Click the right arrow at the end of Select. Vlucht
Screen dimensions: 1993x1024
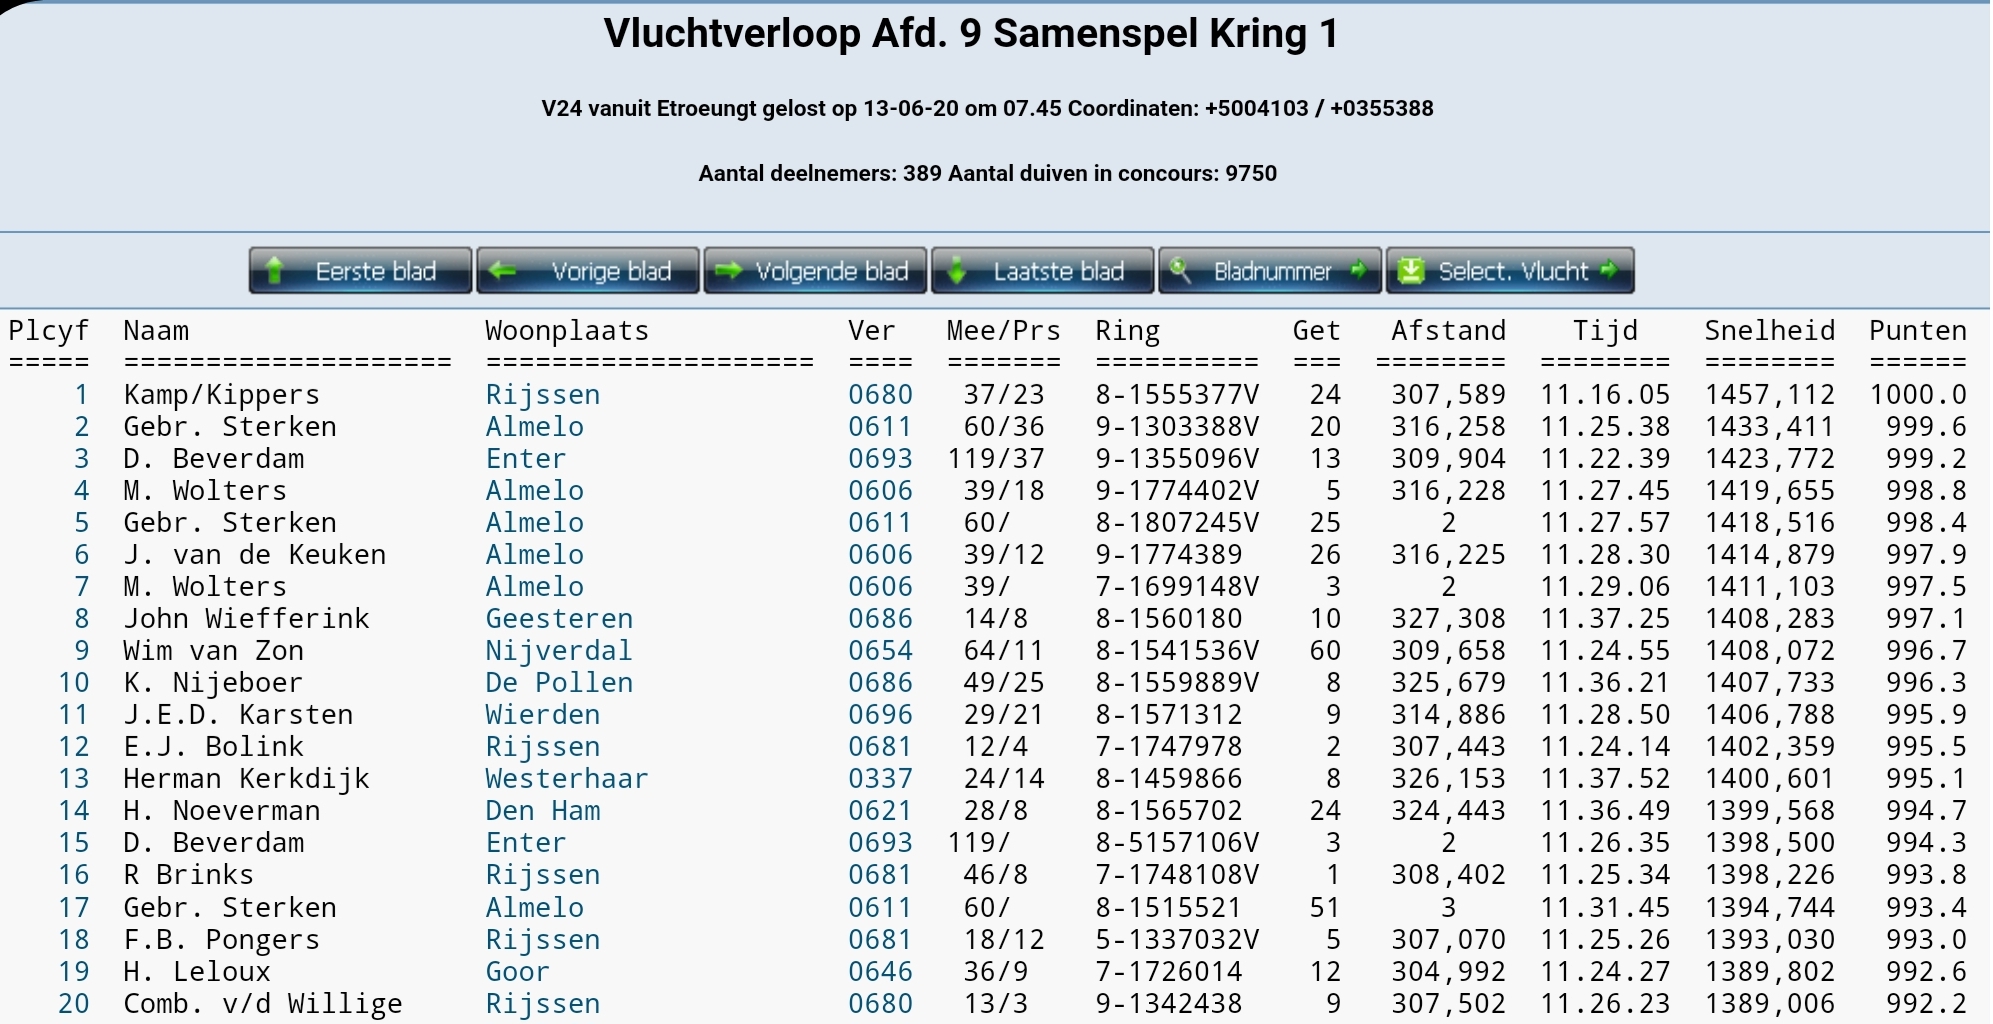click(1609, 271)
